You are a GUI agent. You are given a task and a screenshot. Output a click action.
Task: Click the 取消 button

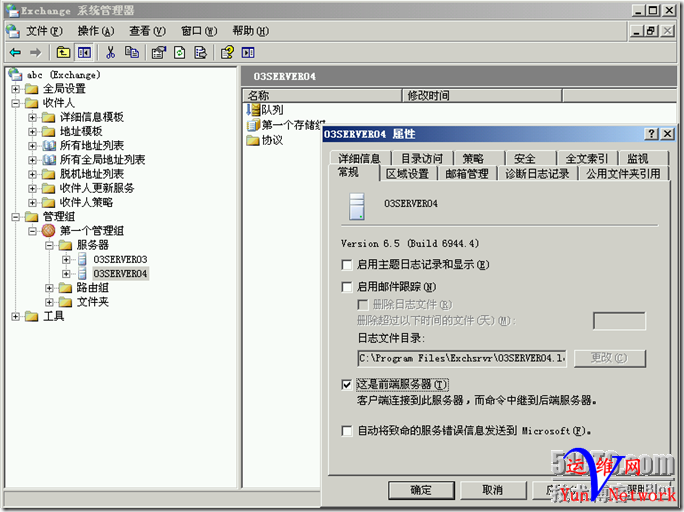493,490
